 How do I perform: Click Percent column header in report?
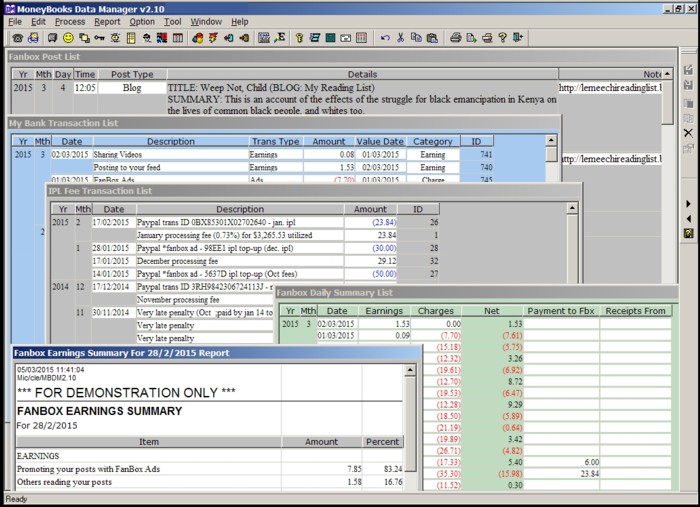coord(383,442)
